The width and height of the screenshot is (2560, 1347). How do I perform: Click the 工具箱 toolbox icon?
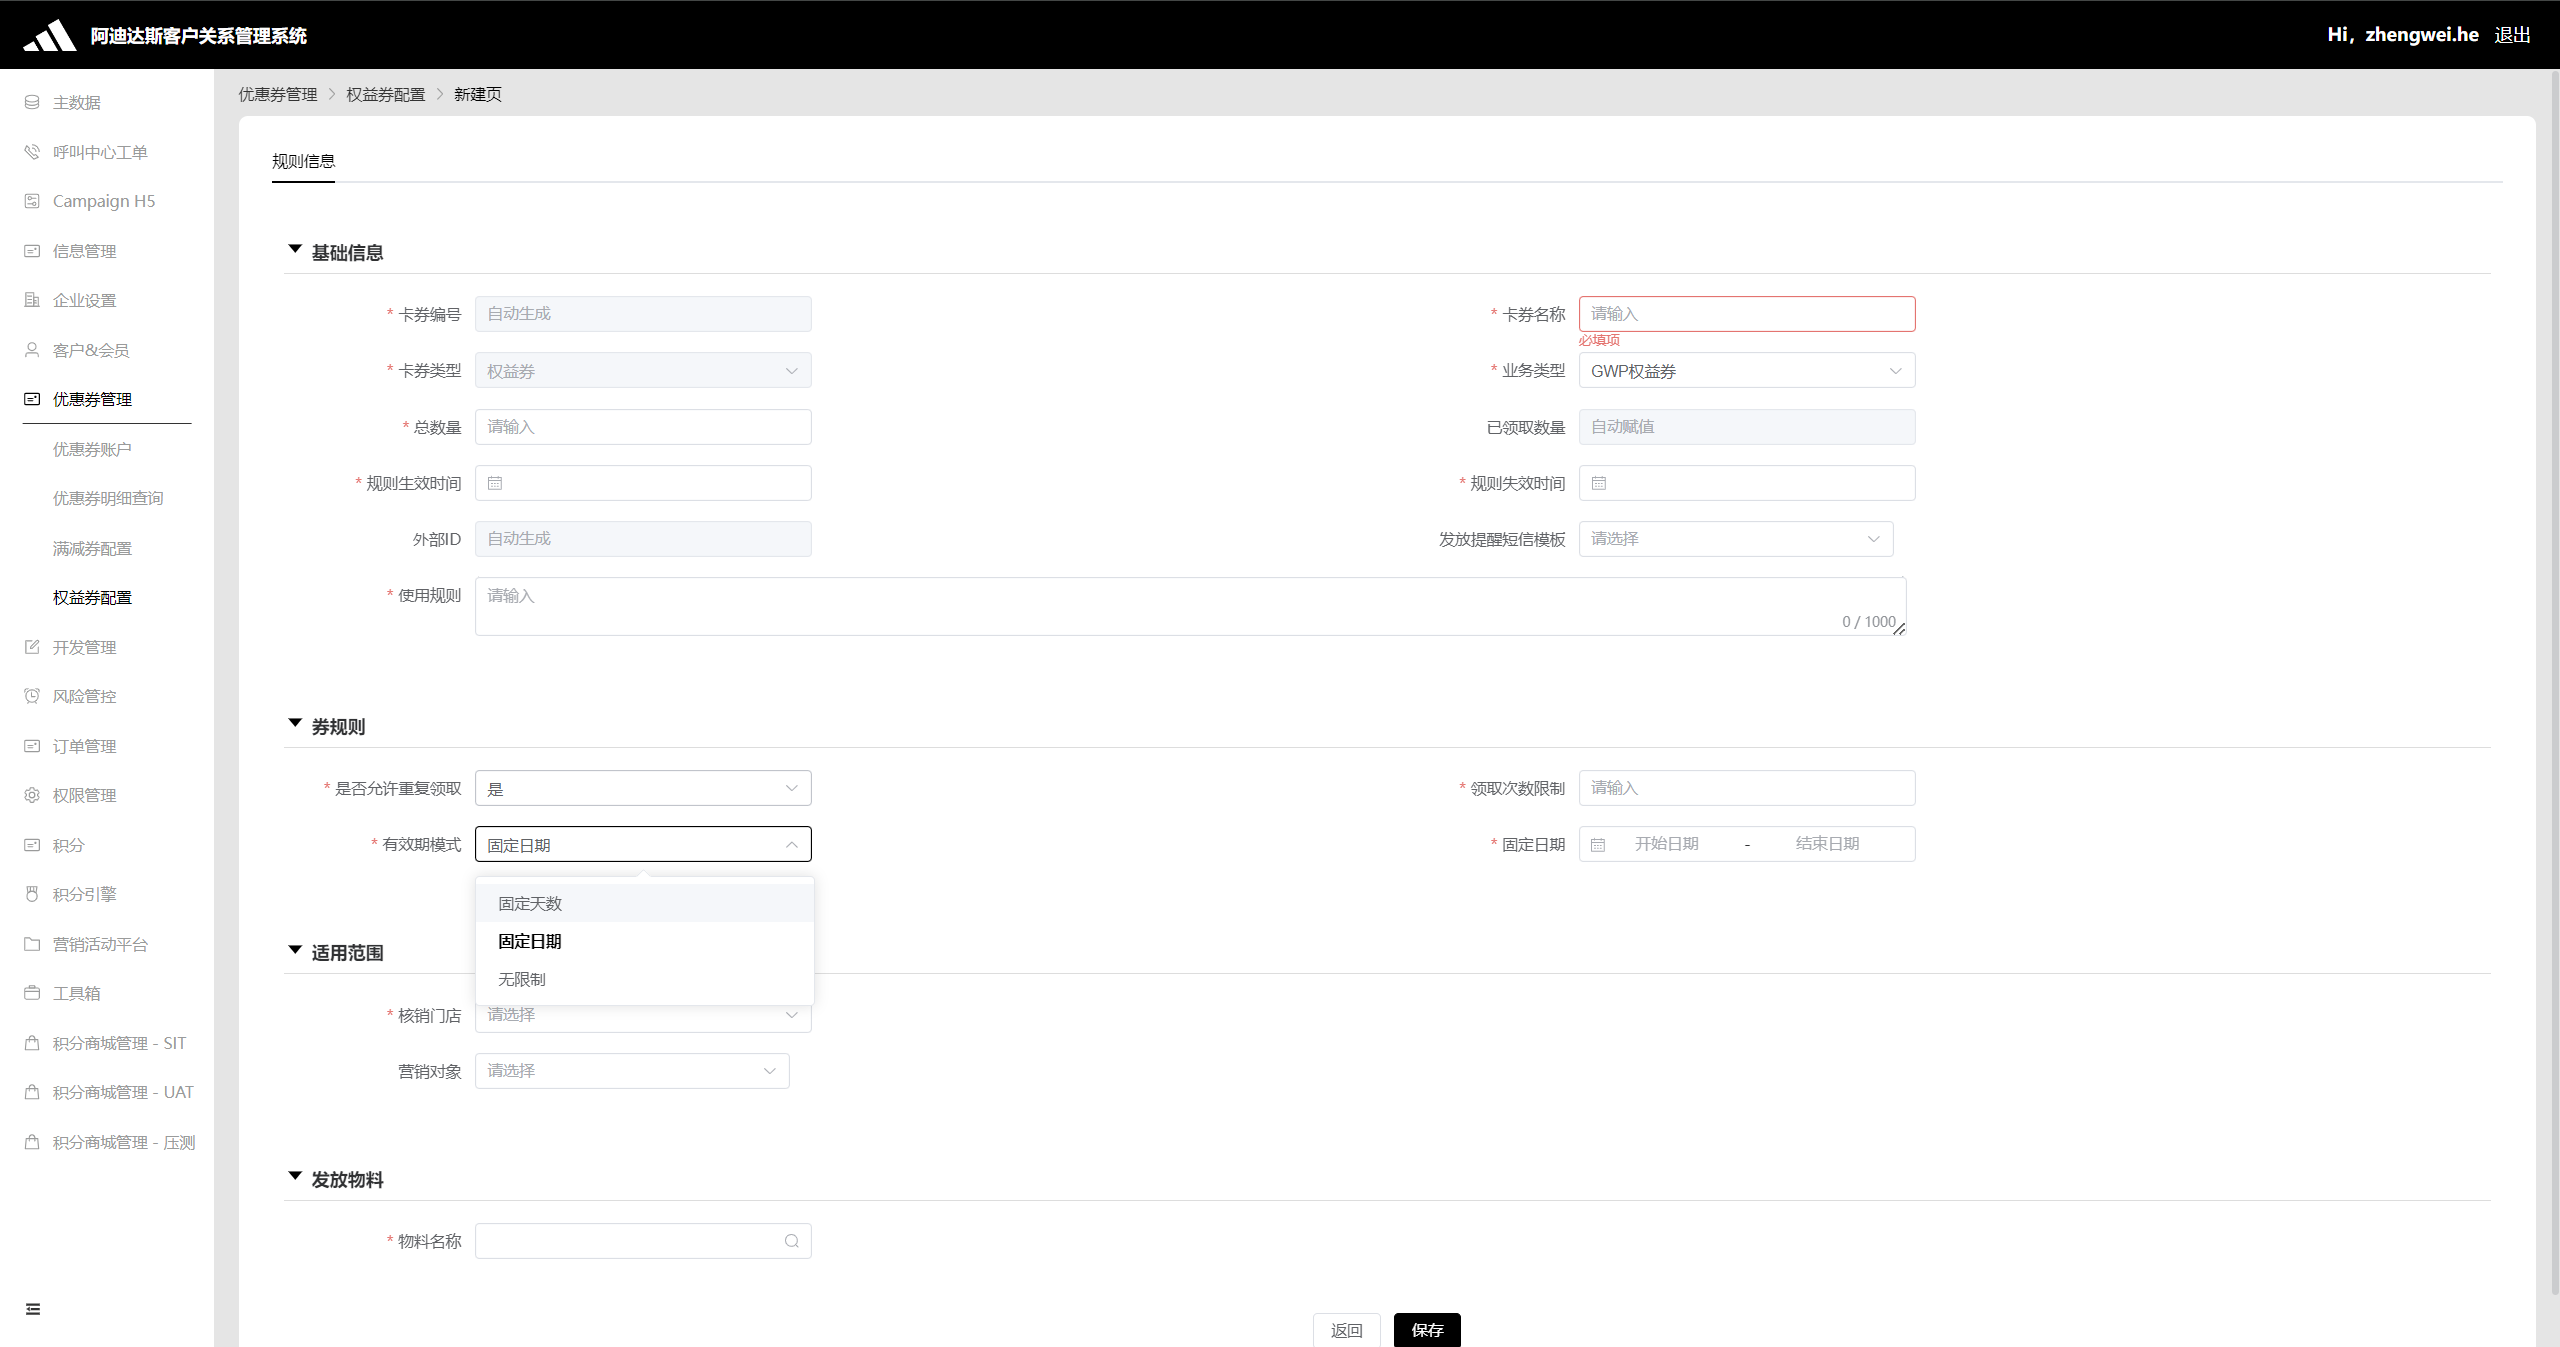pos(32,993)
